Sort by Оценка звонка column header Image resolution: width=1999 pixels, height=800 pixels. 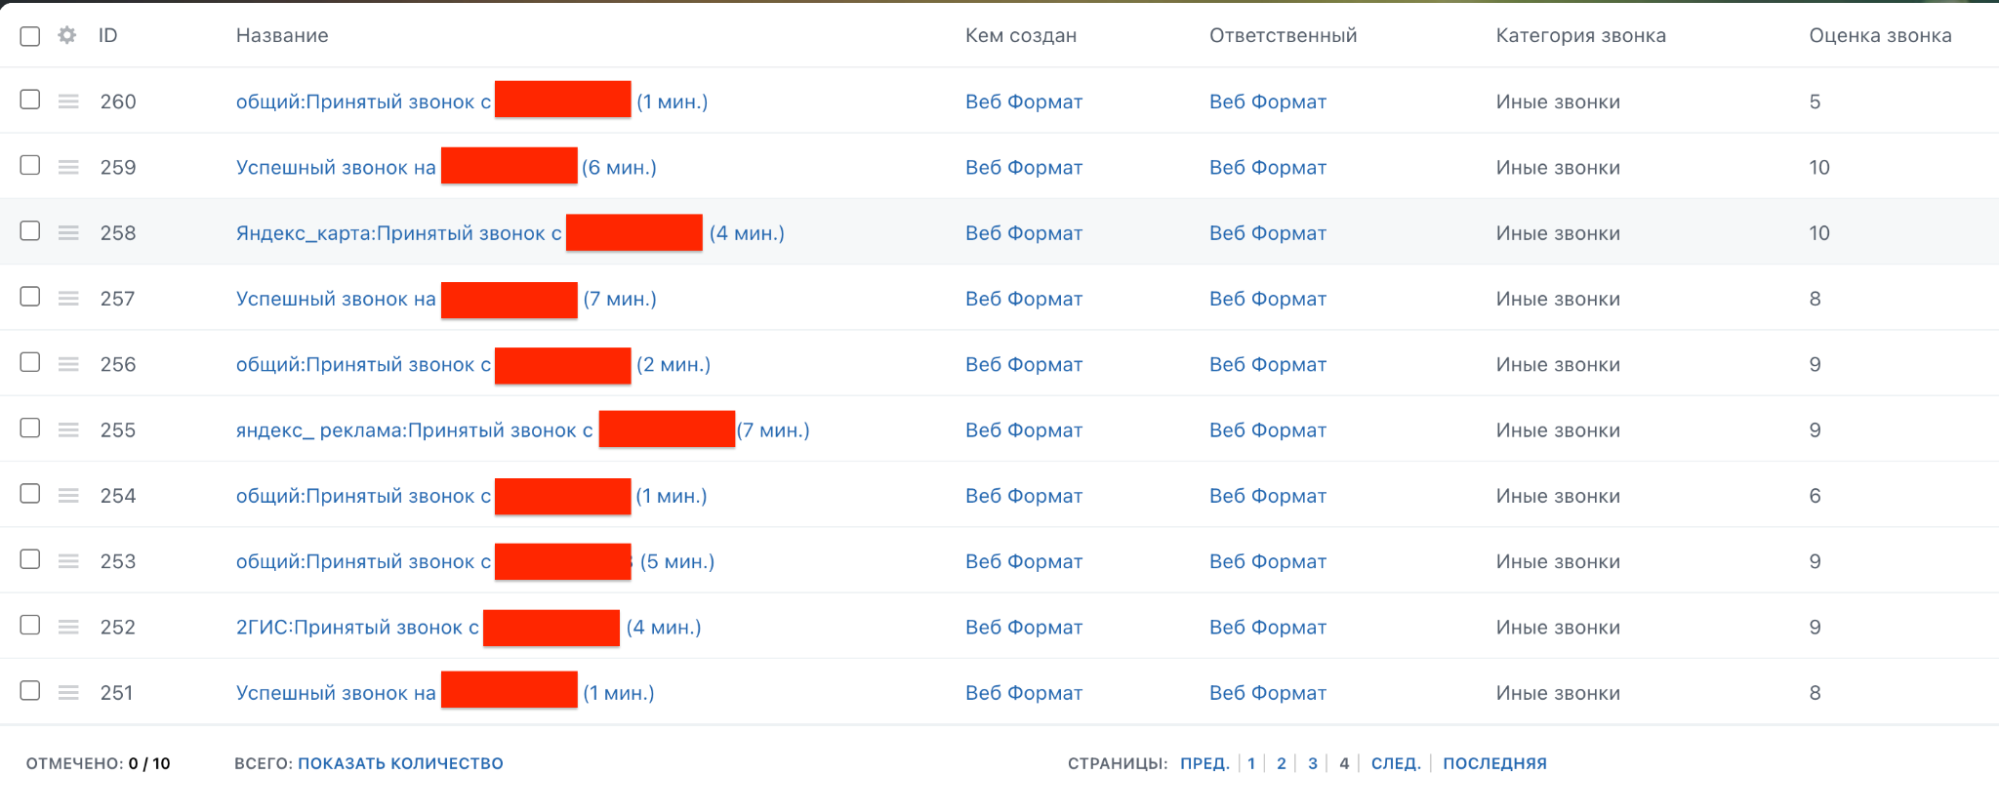tap(1880, 35)
